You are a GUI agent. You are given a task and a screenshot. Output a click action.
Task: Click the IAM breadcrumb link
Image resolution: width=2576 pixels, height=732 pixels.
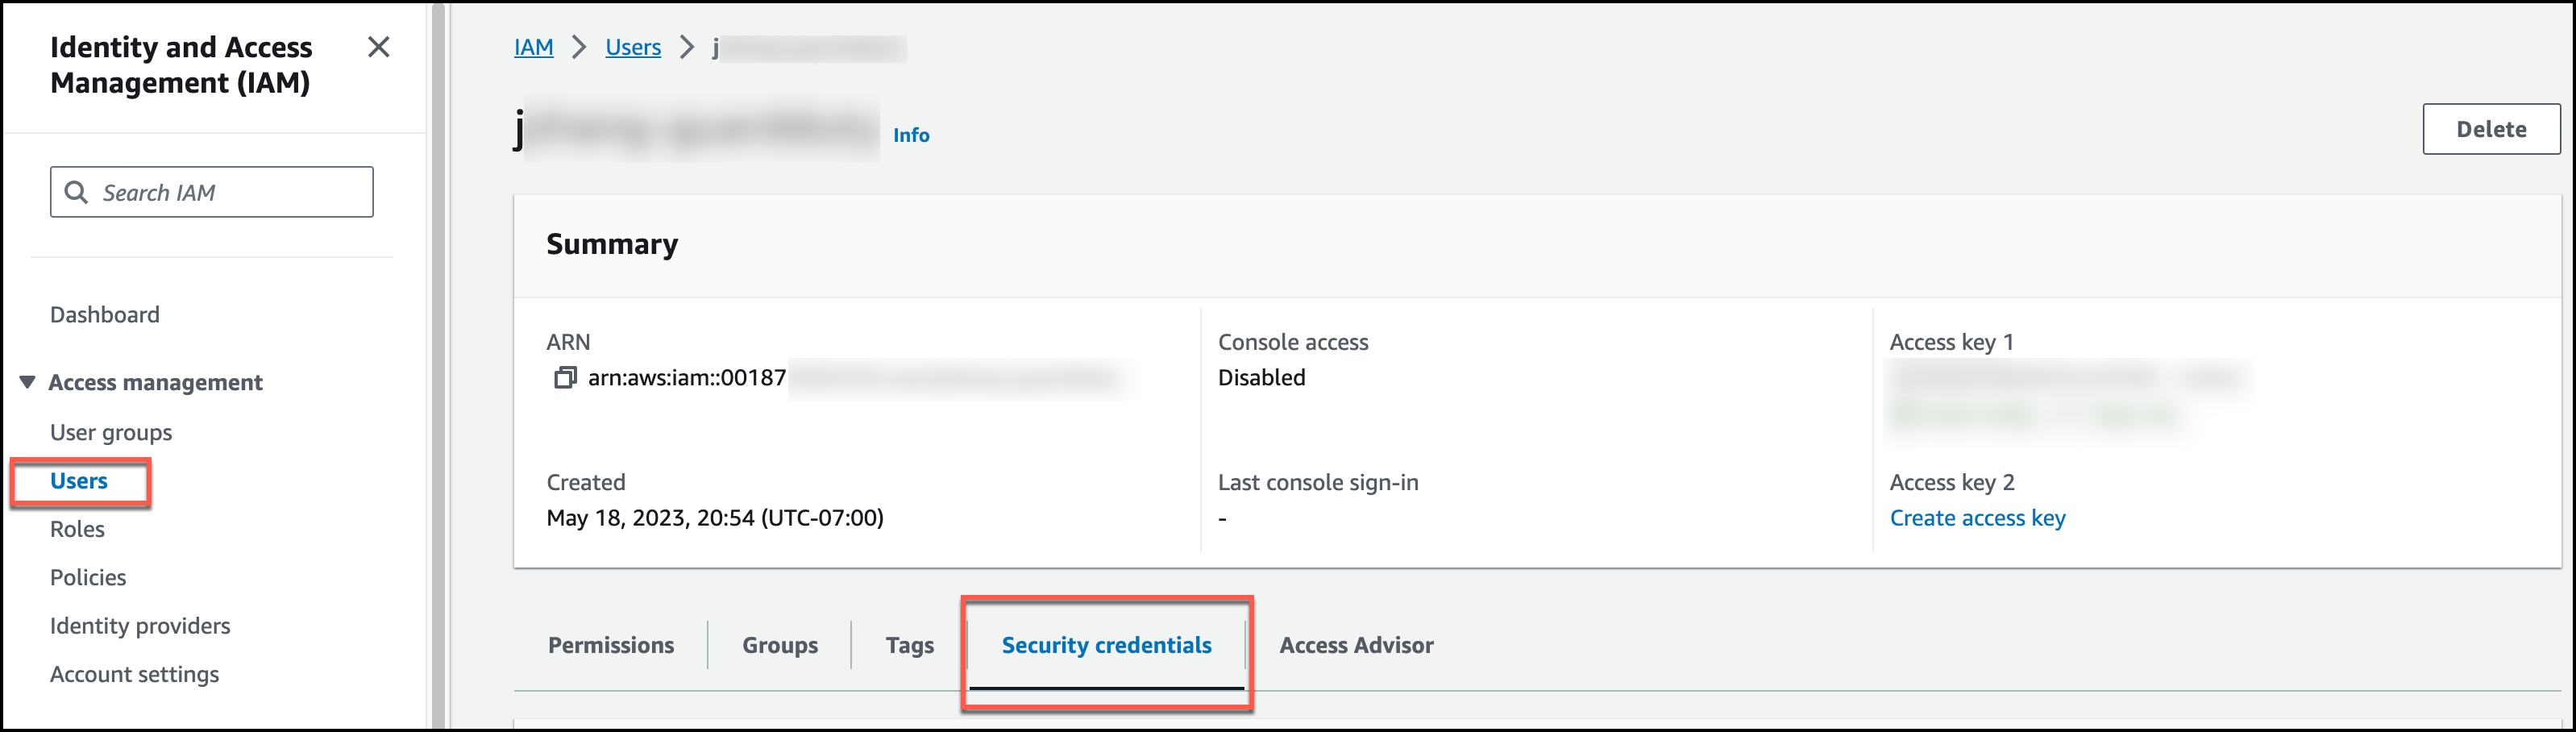coord(533,47)
